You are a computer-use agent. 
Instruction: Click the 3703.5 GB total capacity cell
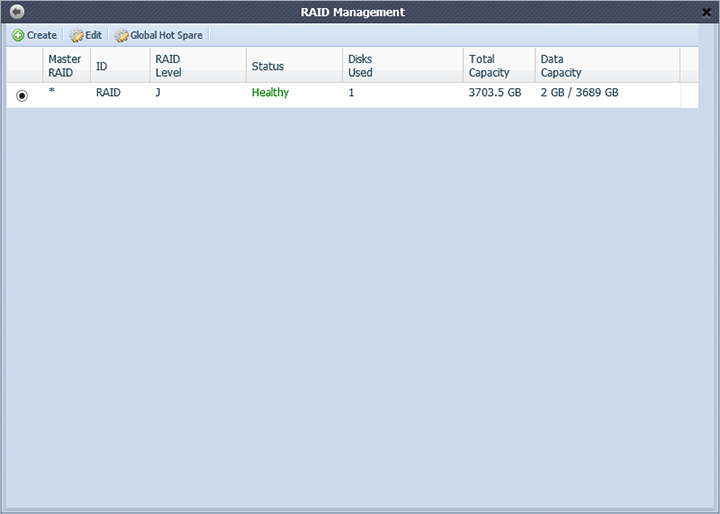(496, 93)
